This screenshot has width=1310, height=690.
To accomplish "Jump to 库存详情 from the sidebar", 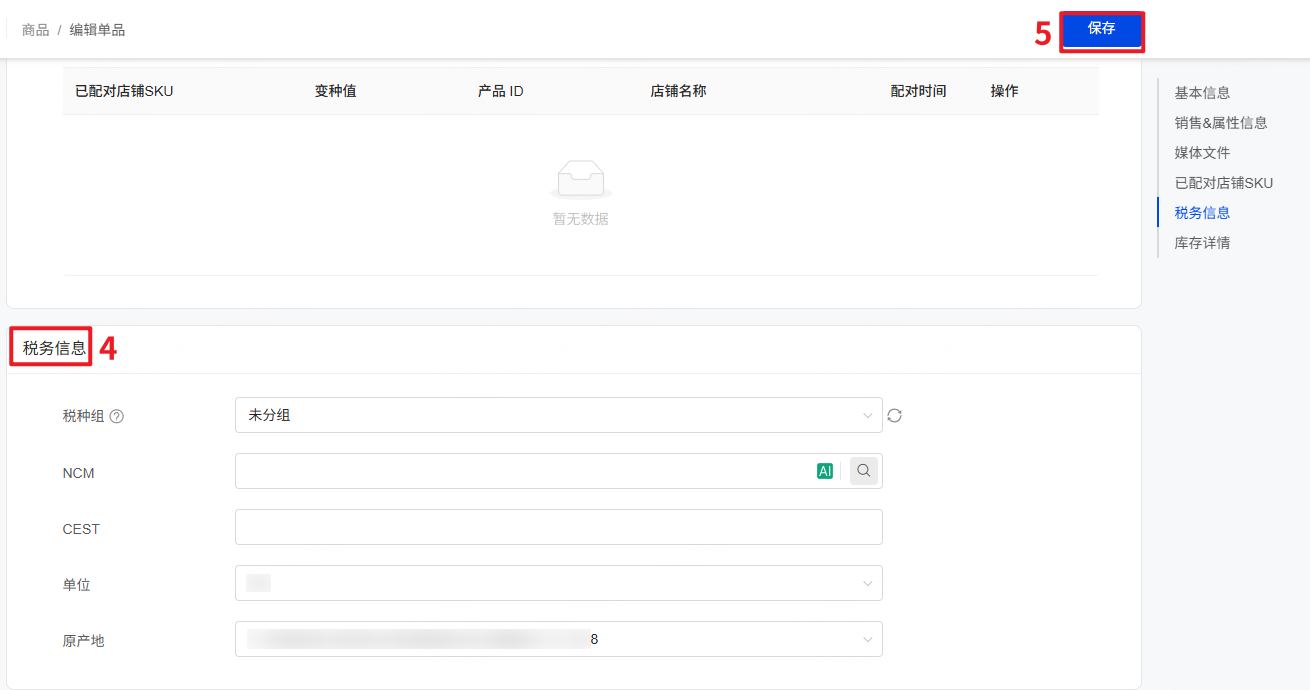I will coord(1202,243).
